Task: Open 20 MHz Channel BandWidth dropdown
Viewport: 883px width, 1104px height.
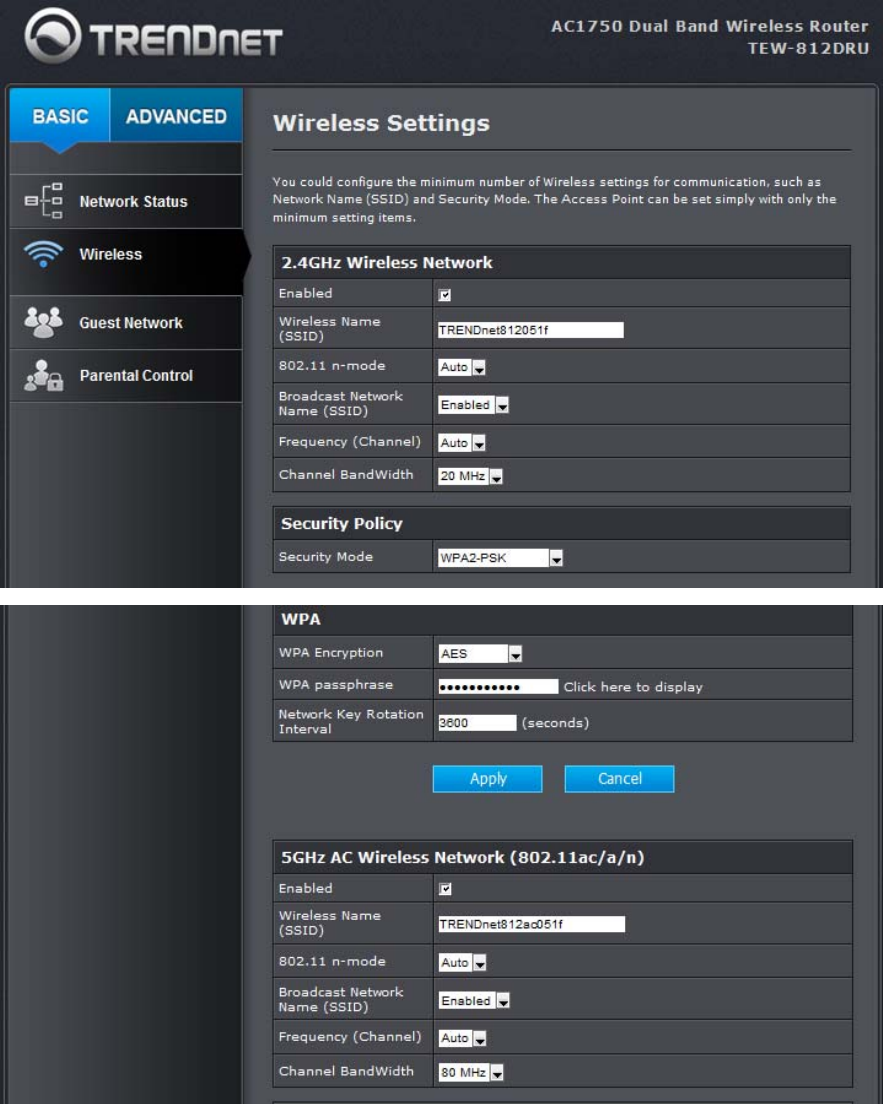Action: (x=470, y=476)
